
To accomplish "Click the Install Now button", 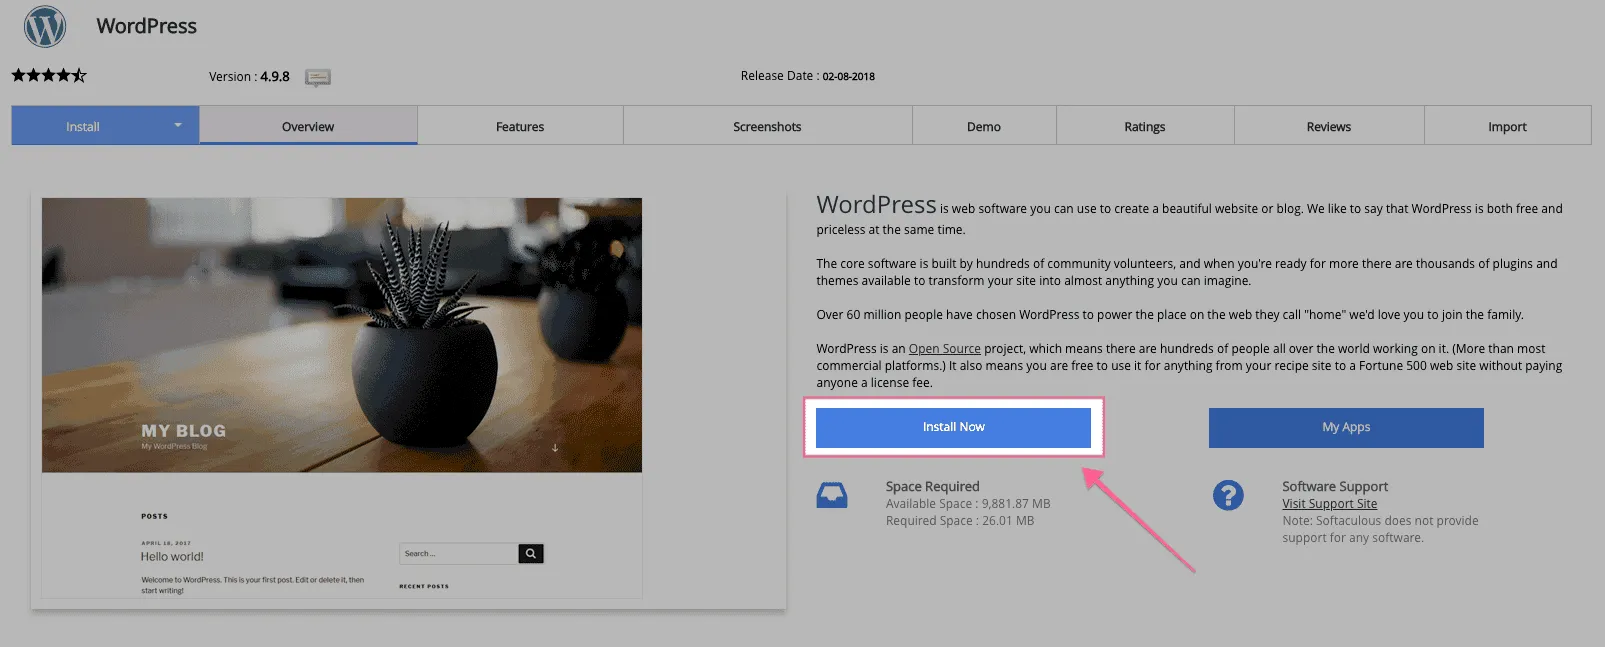I will coord(953,427).
